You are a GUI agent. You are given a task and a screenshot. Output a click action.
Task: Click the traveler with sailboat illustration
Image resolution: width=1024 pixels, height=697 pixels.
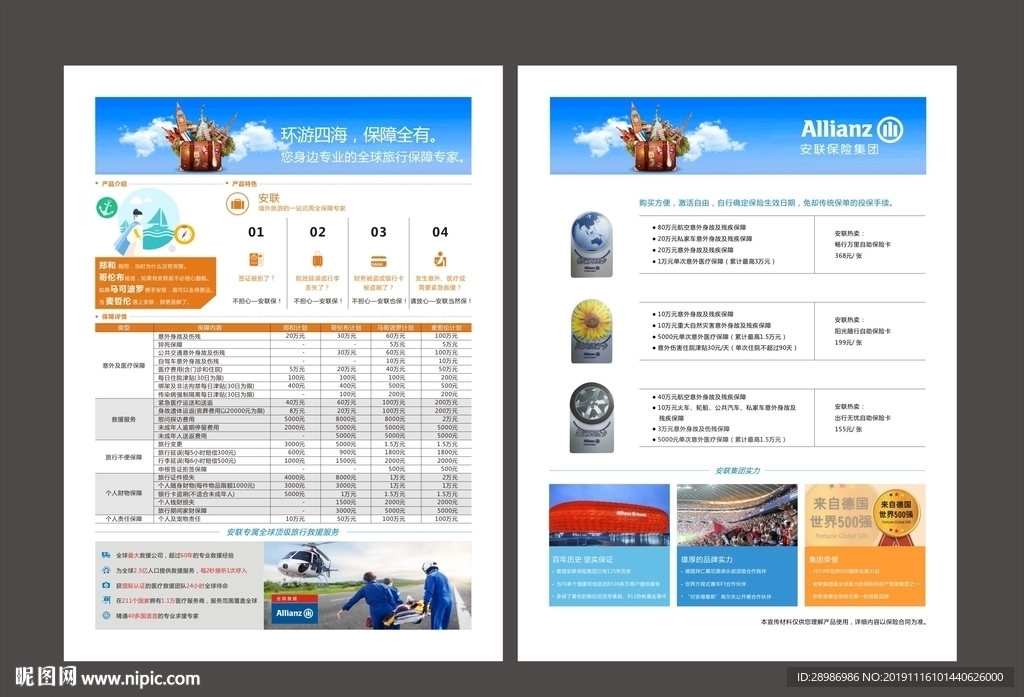(145, 222)
